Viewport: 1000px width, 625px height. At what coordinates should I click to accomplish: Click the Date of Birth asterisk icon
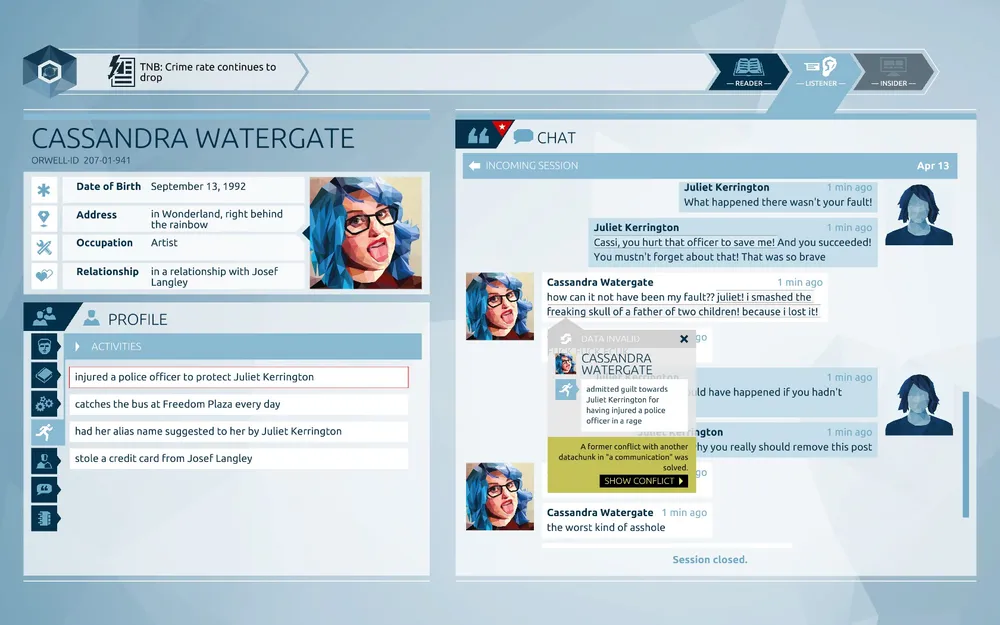(x=44, y=189)
